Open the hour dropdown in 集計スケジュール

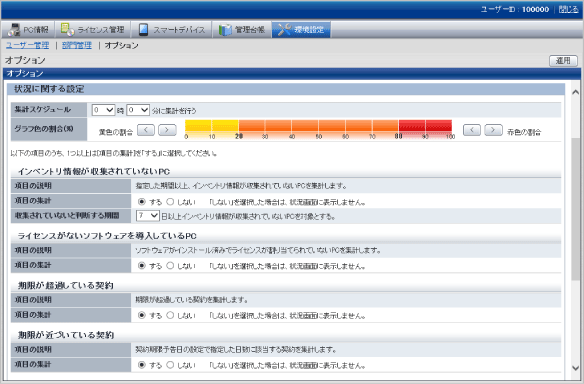pyautogui.click(x=103, y=110)
